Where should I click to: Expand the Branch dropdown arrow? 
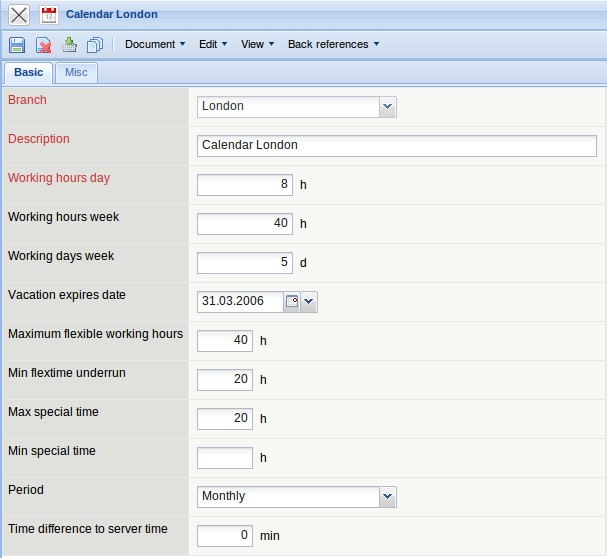tap(388, 106)
